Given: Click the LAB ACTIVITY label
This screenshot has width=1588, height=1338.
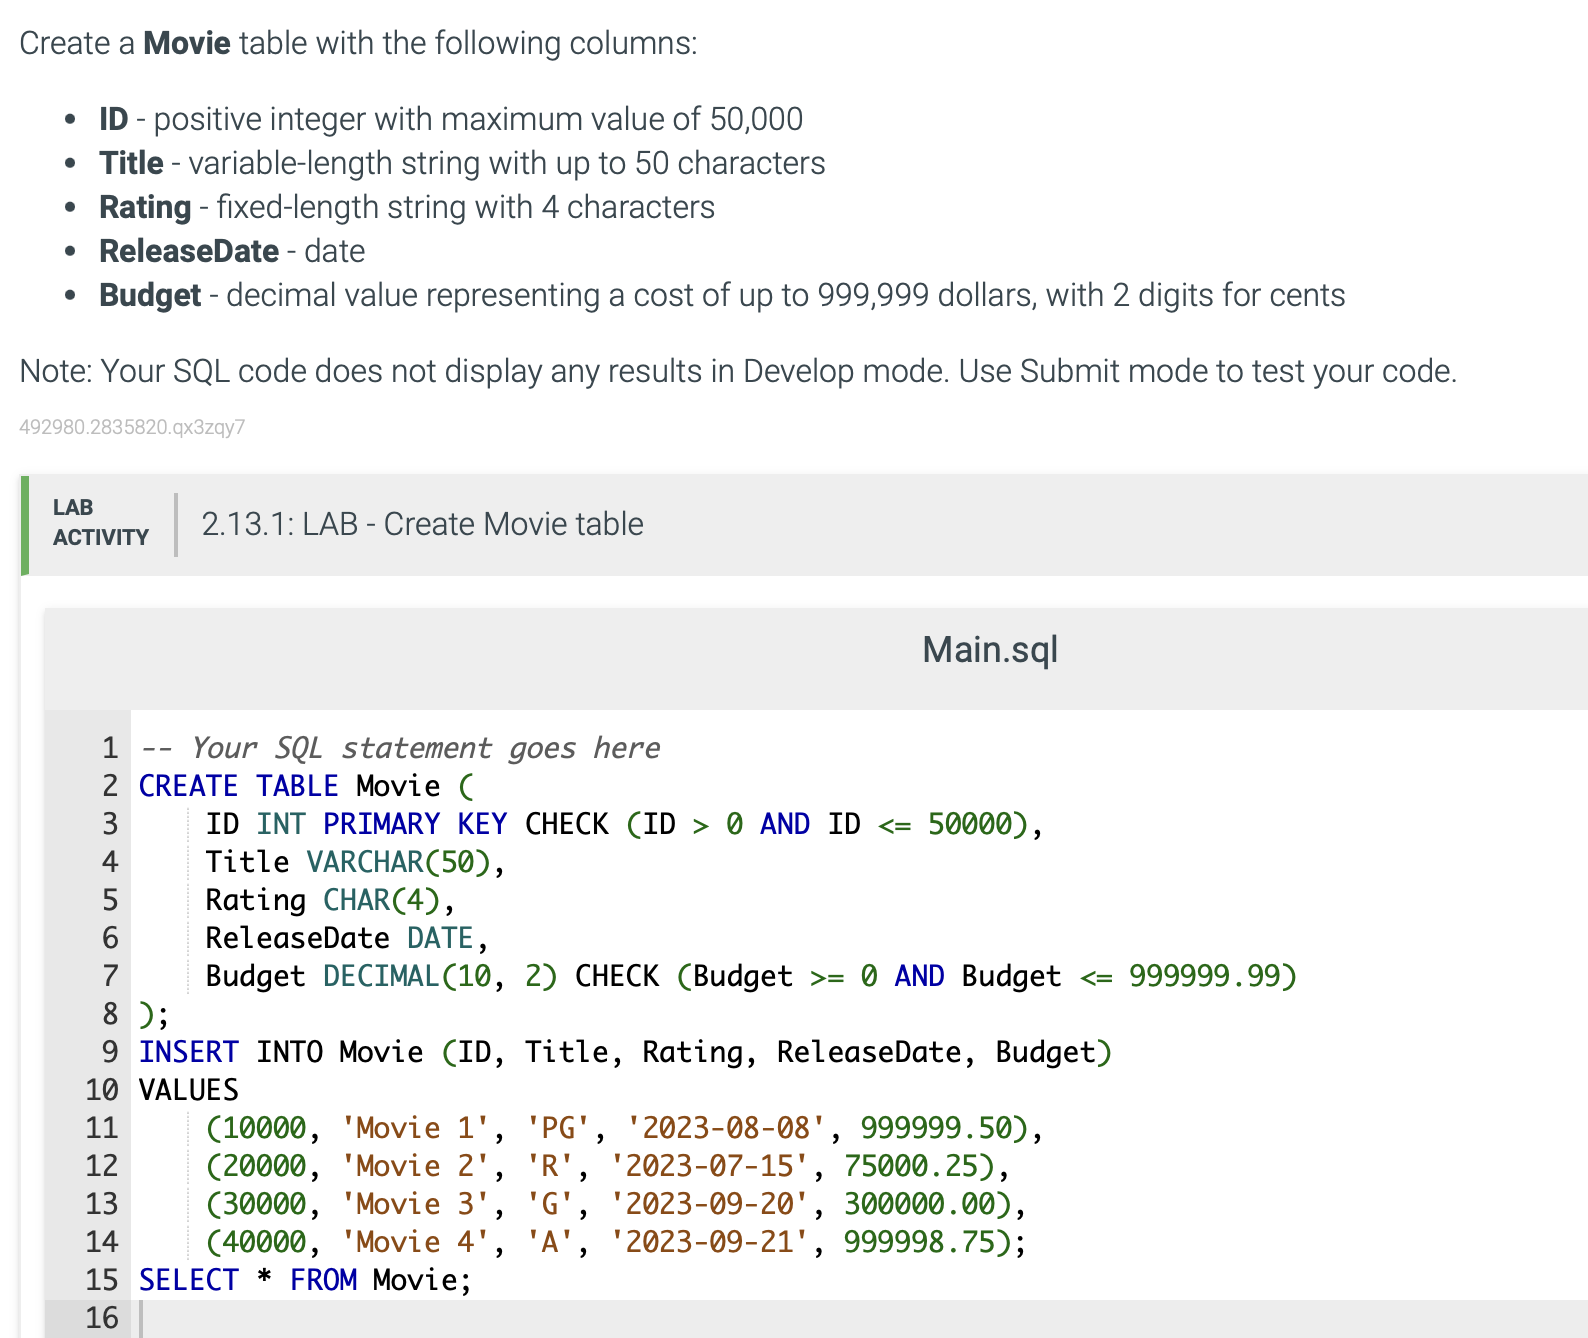Looking at the screenshot, I should tap(100, 523).
